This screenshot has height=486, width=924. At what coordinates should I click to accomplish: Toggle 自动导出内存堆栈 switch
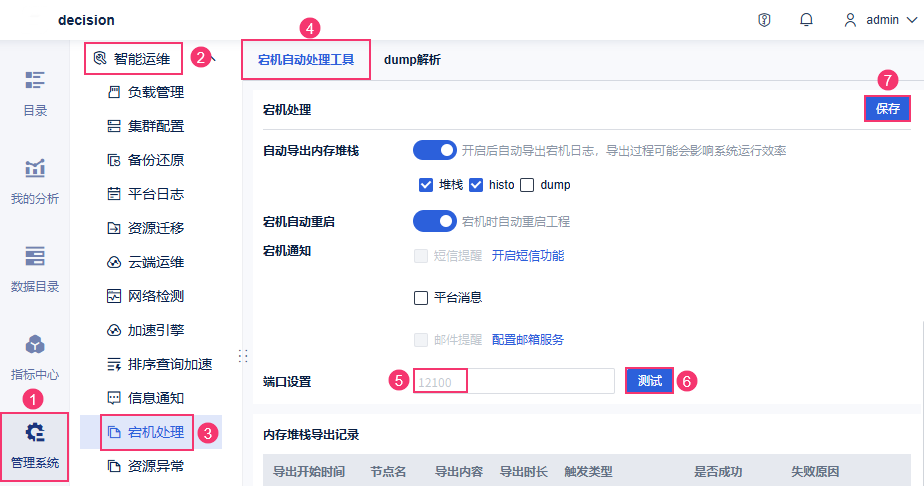pos(434,150)
